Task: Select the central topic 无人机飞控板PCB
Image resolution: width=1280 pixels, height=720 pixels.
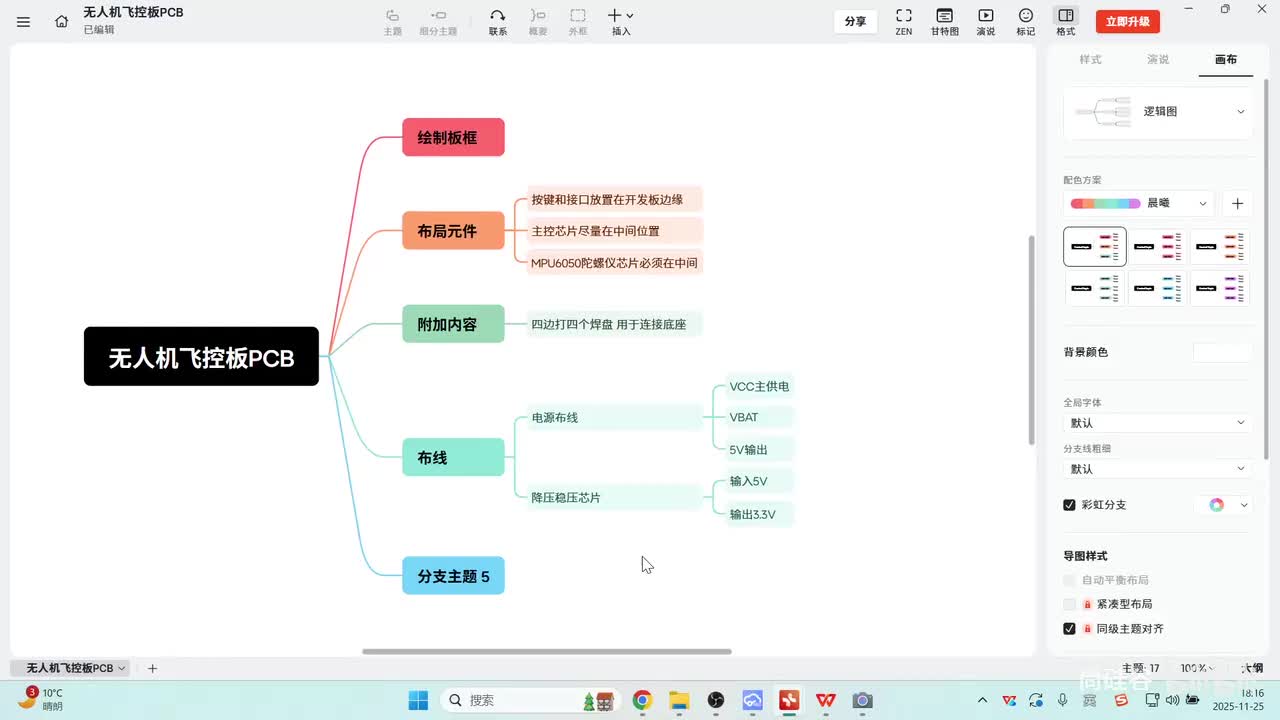Action: (x=201, y=357)
